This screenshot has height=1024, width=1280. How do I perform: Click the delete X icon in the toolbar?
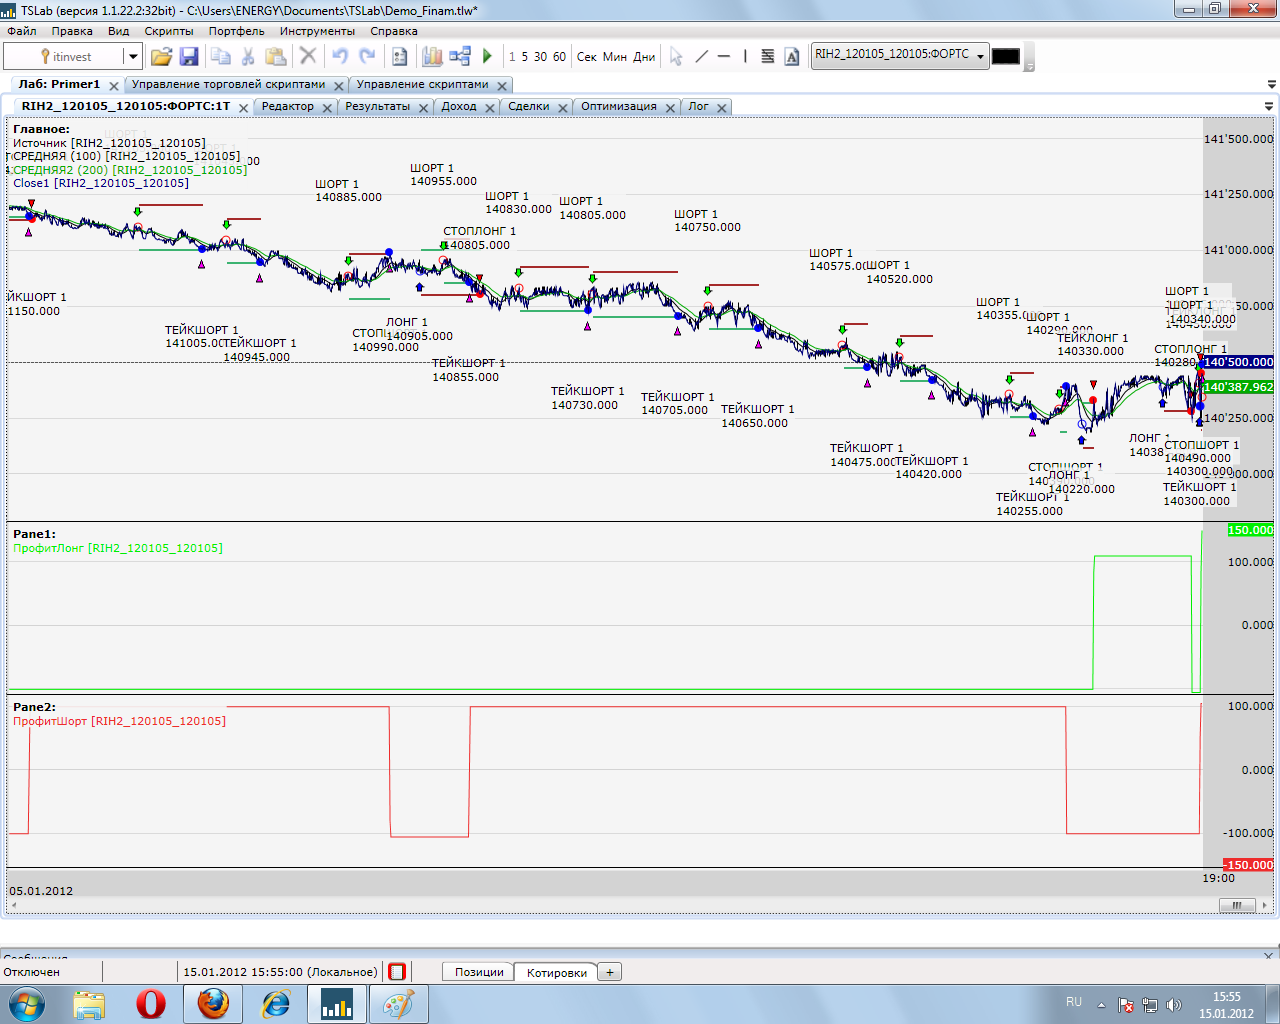(x=308, y=56)
